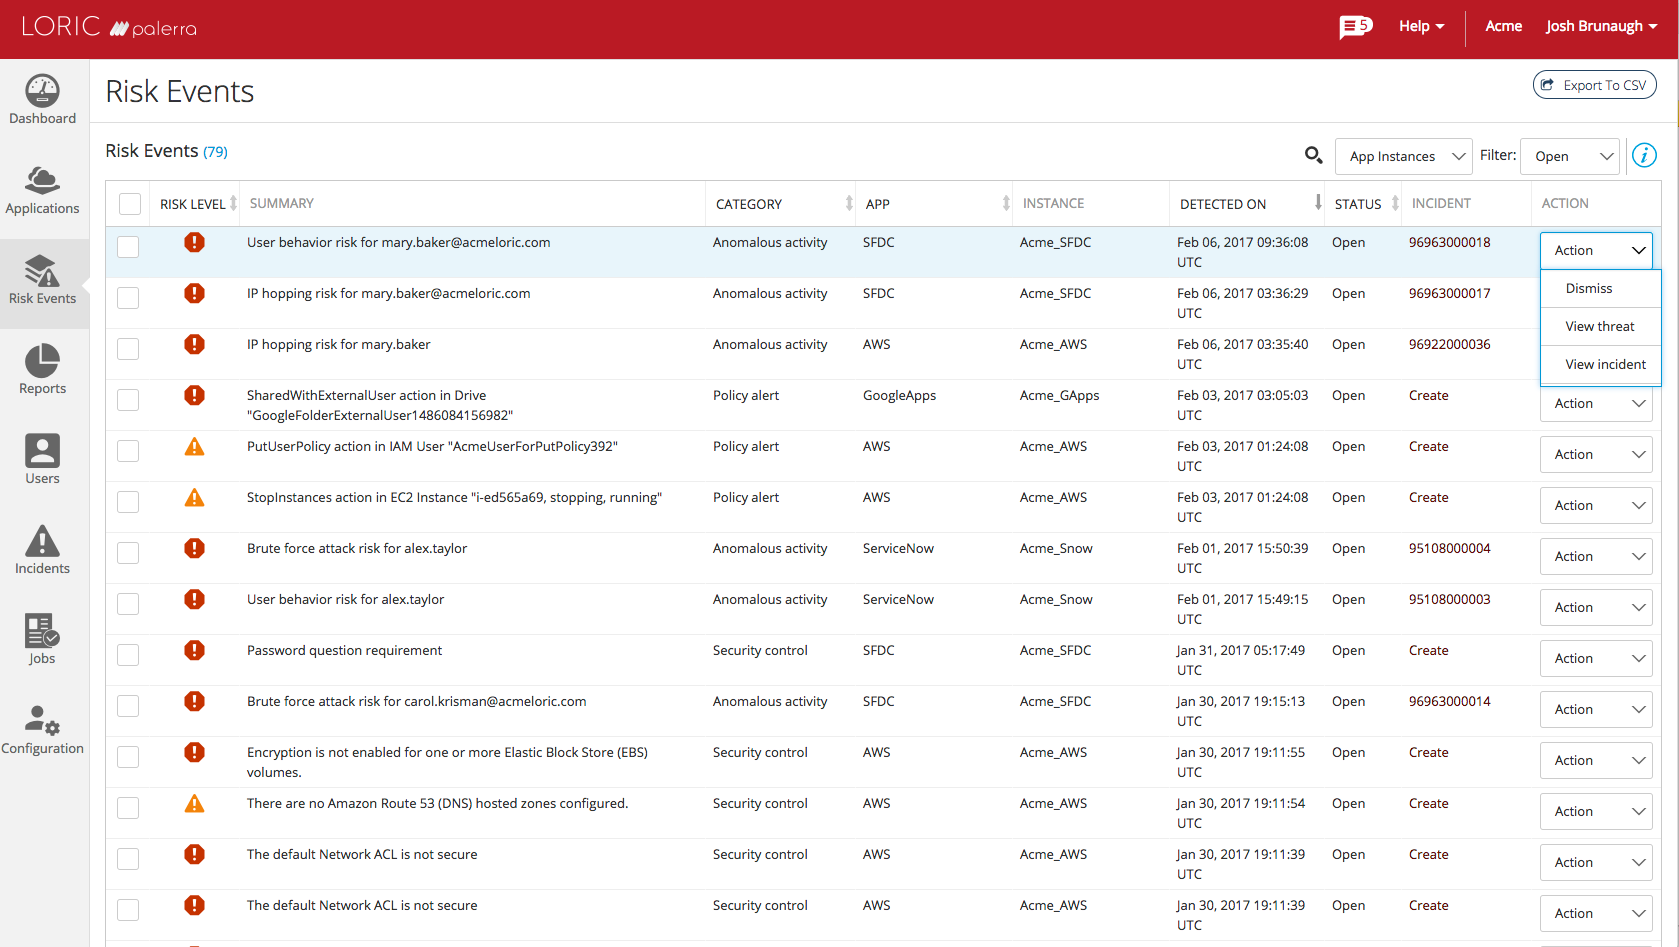Click the Export To CSV button

(1594, 85)
